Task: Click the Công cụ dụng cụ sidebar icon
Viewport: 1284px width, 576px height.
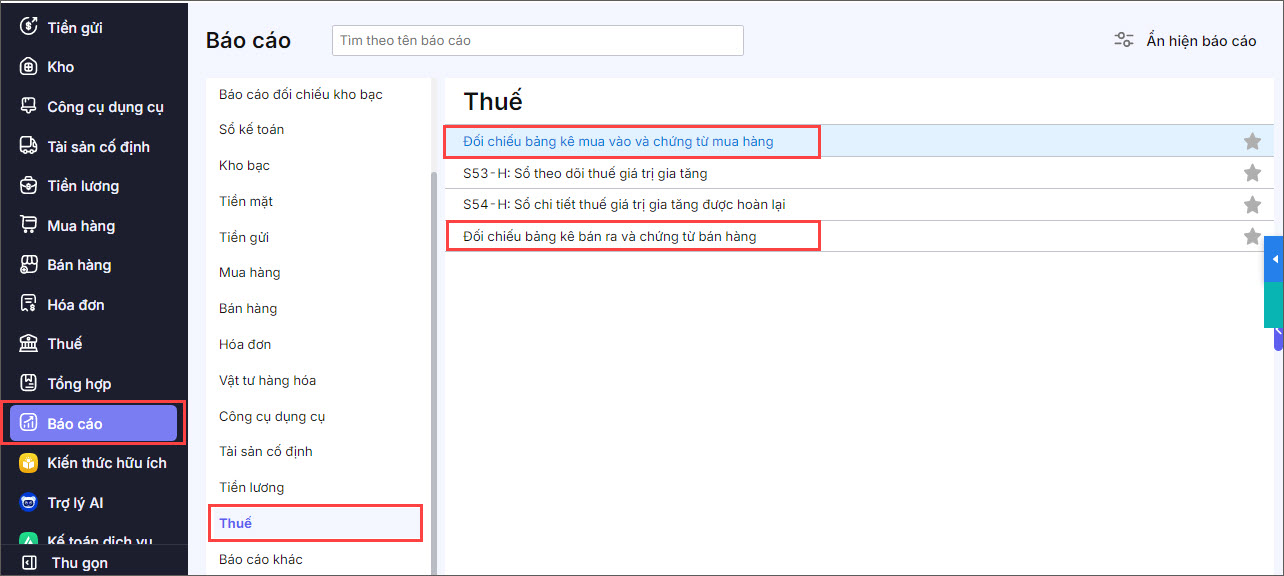Action: point(29,106)
